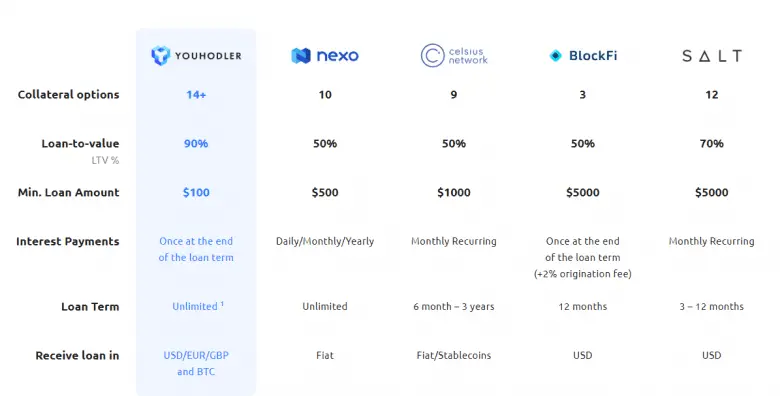The image size is (780, 396).
Task: Select YouHodler's 14+ collateral options value
Action: click(x=196, y=95)
